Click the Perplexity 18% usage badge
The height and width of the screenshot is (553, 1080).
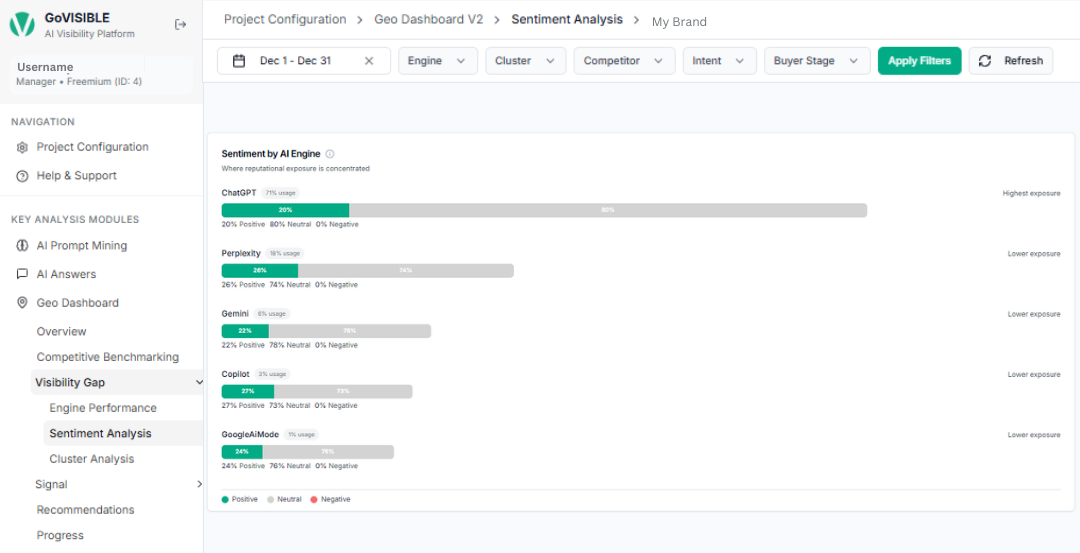(284, 253)
